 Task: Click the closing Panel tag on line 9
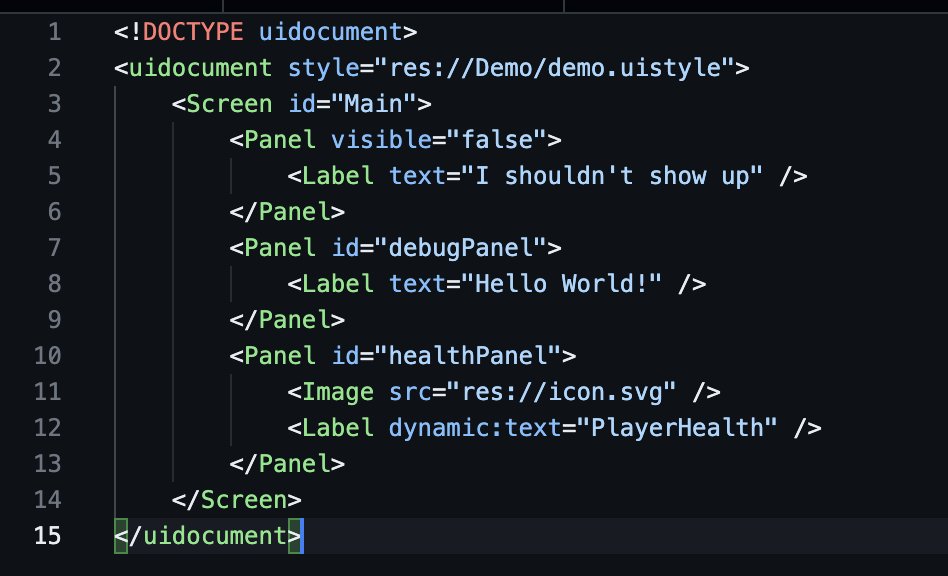point(287,320)
